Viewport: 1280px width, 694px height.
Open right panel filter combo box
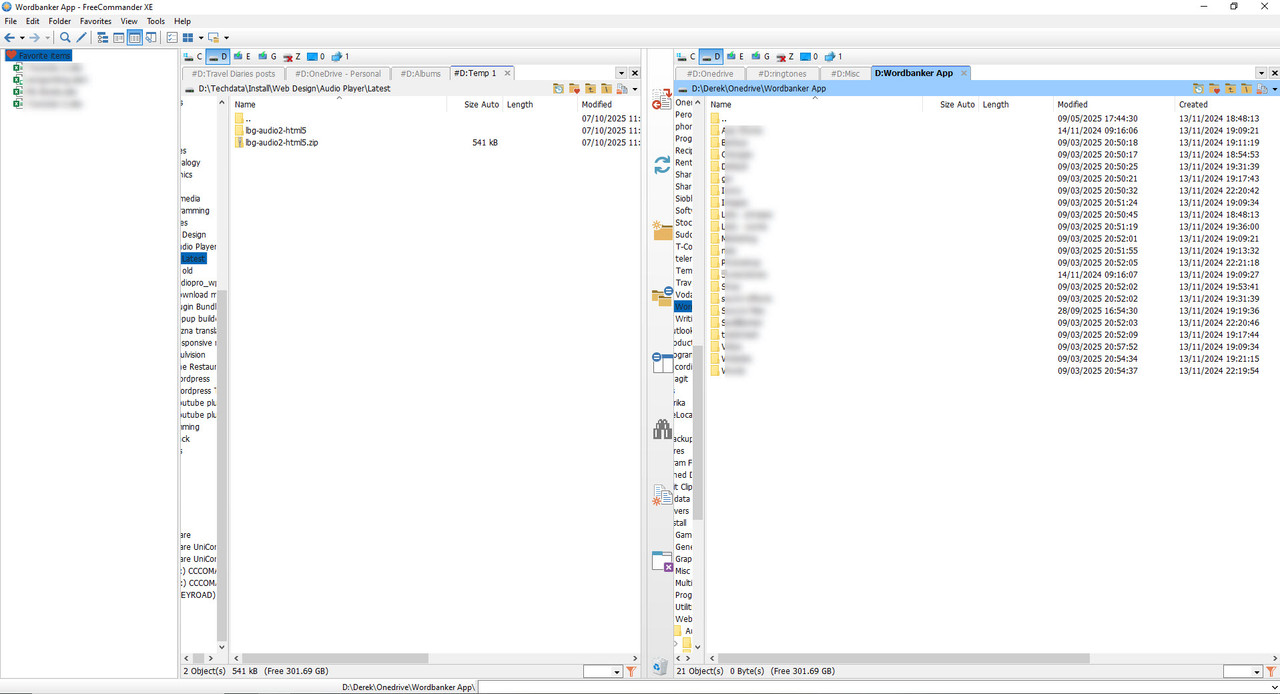[x=1243, y=672]
